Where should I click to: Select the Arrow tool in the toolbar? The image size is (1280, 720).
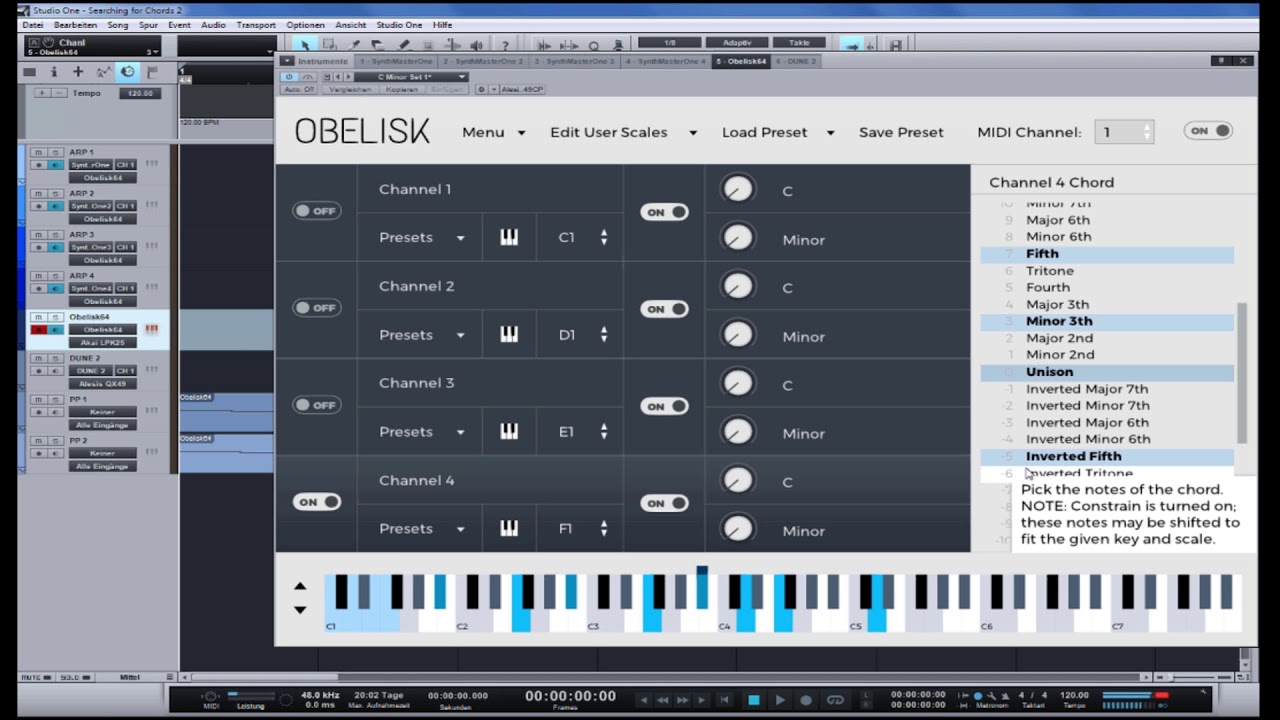click(305, 45)
